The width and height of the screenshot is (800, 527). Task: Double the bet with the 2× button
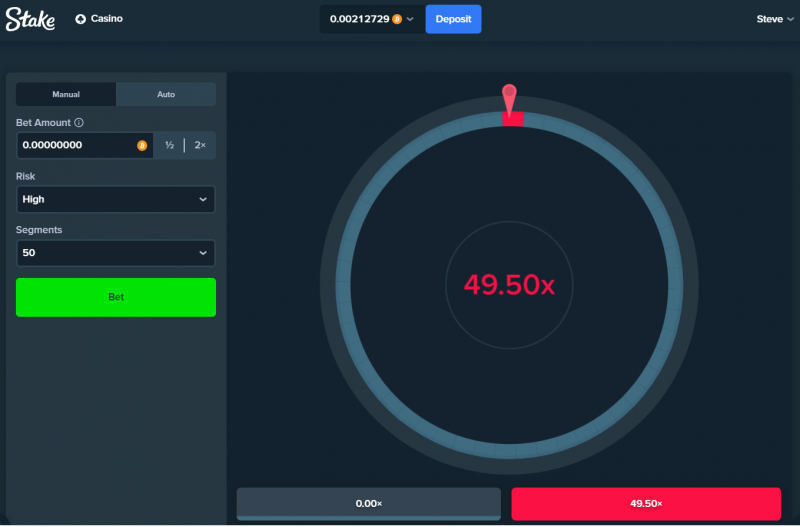click(200, 145)
